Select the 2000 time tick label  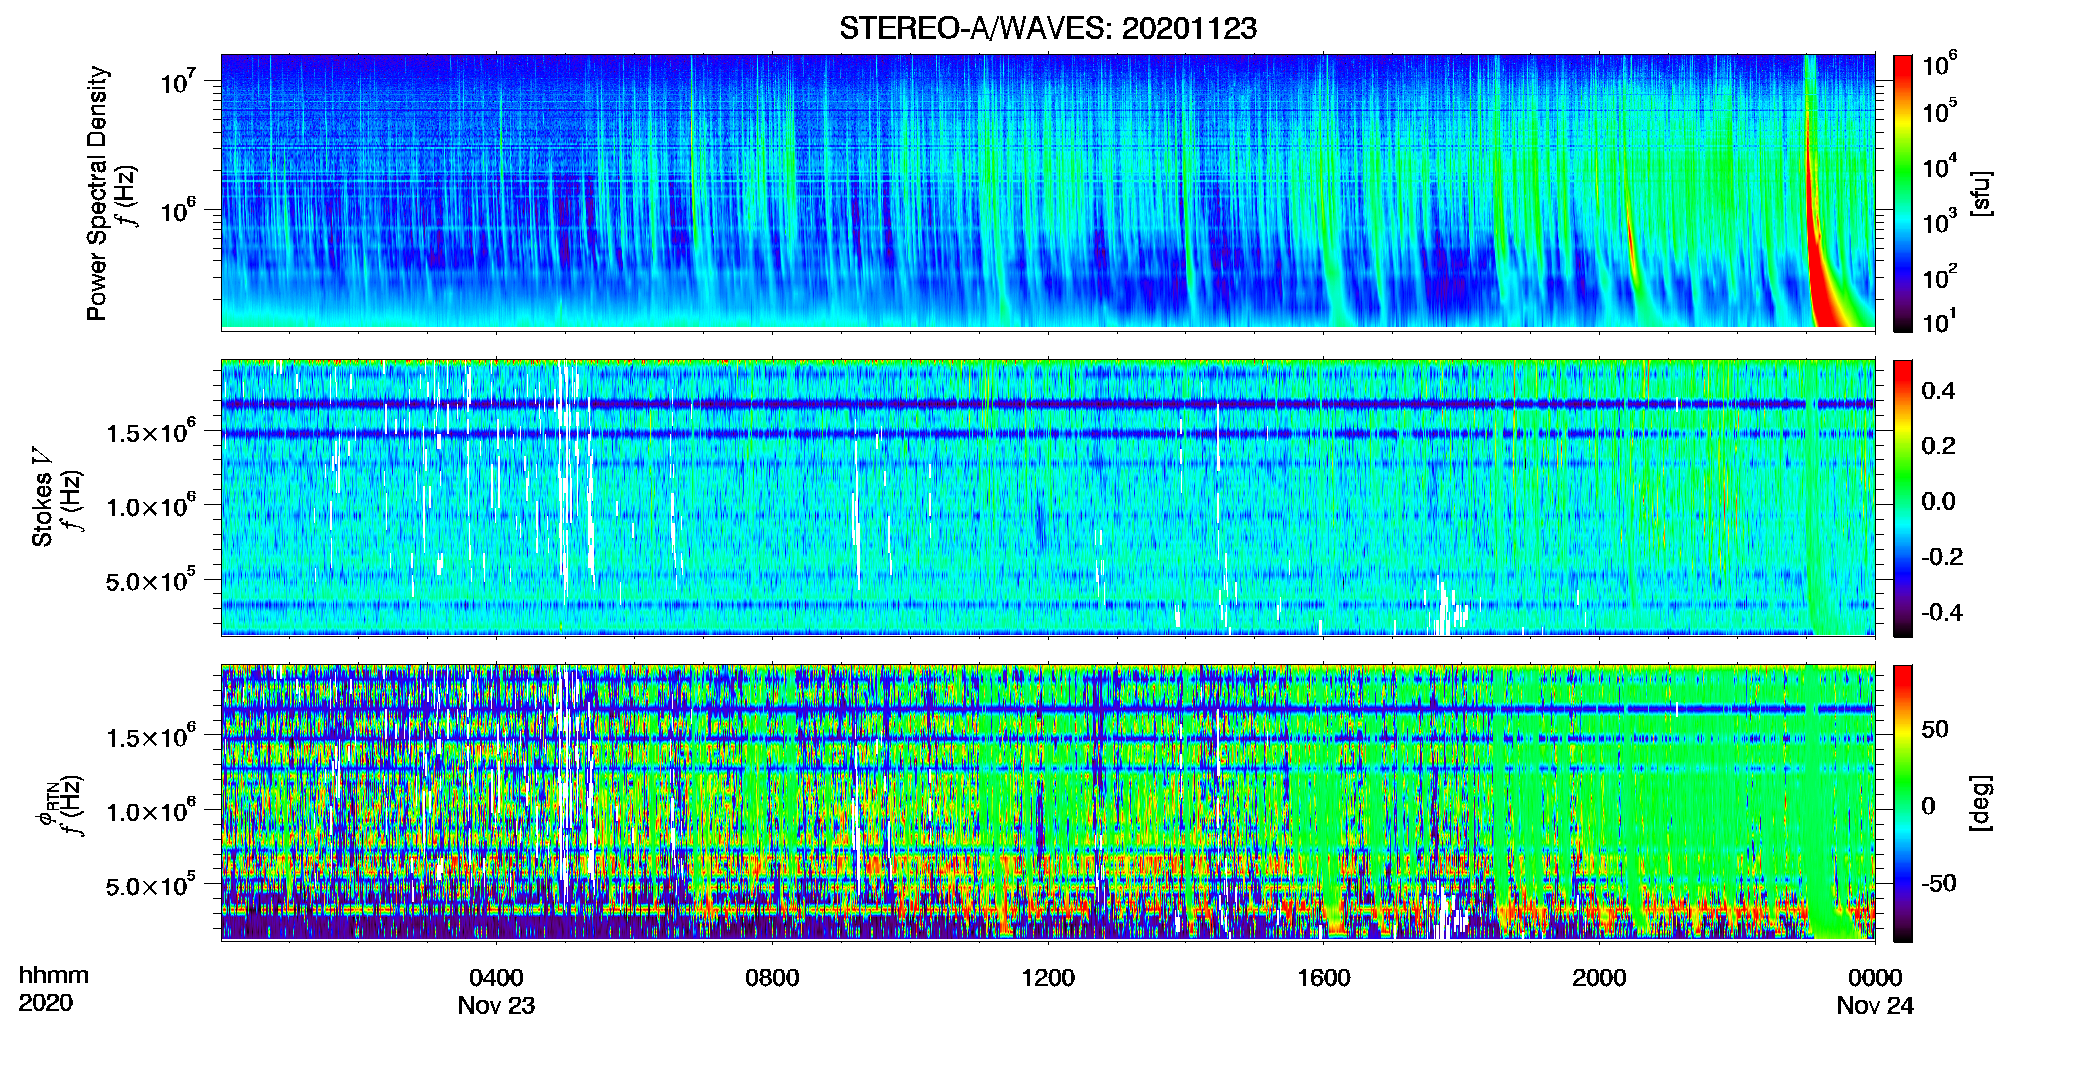click(1599, 978)
